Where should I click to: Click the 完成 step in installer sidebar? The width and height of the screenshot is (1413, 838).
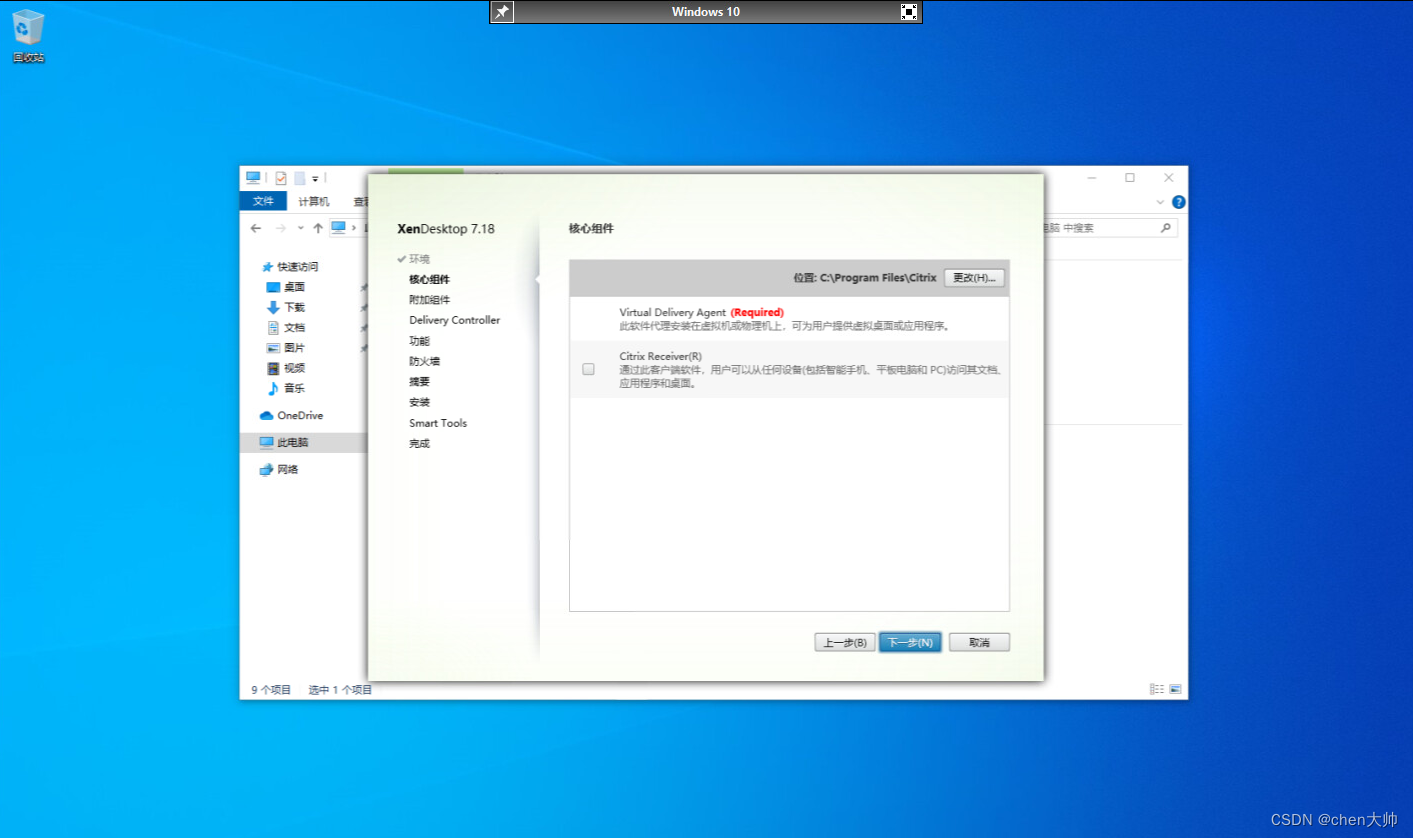(x=419, y=443)
